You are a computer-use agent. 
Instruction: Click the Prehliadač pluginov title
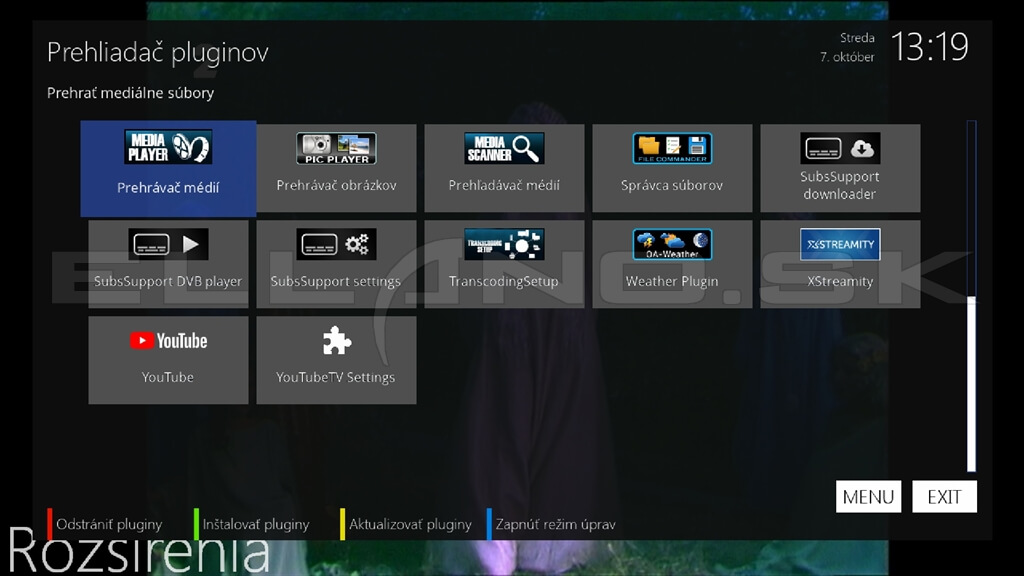click(158, 53)
